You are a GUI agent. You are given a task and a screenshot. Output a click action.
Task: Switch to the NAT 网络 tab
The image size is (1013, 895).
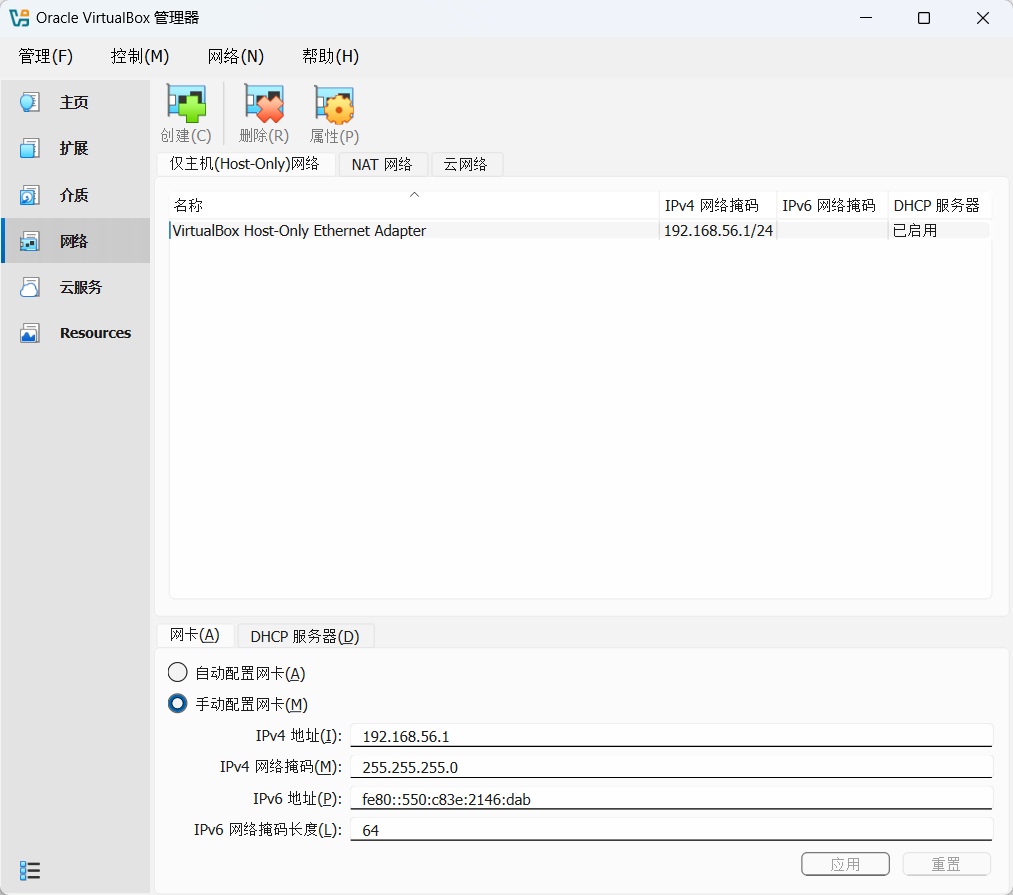coord(382,165)
